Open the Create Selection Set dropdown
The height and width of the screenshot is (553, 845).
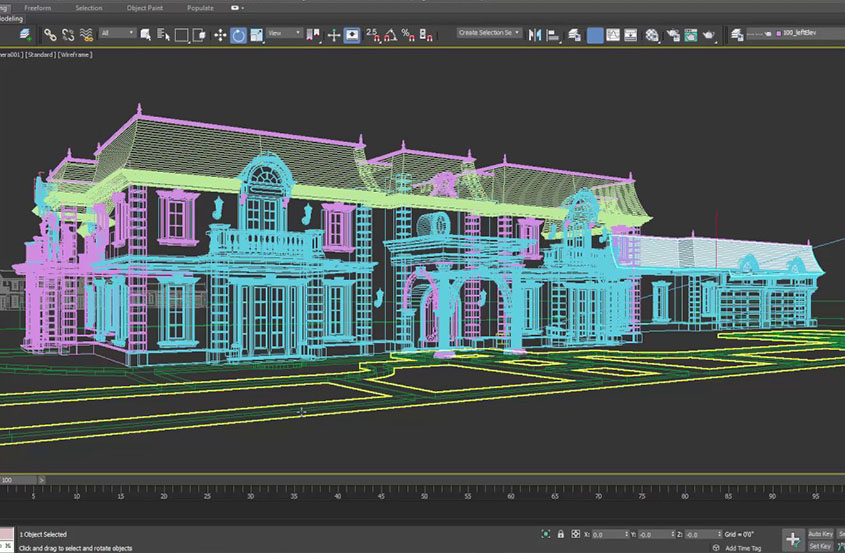[489, 33]
